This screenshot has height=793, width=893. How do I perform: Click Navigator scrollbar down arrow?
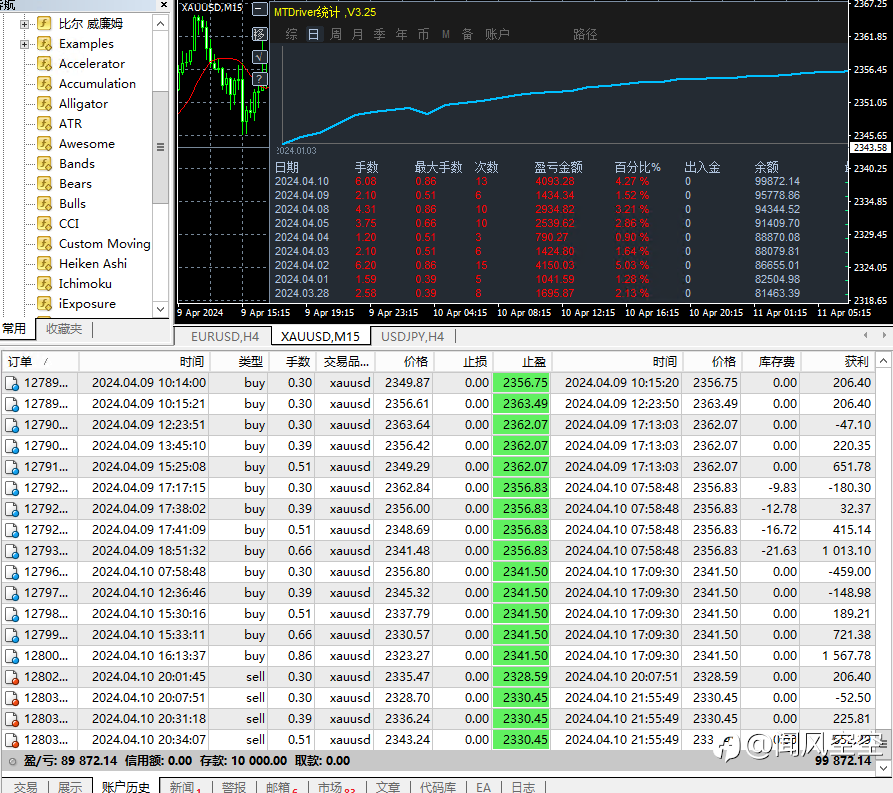[x=161, y=309]
